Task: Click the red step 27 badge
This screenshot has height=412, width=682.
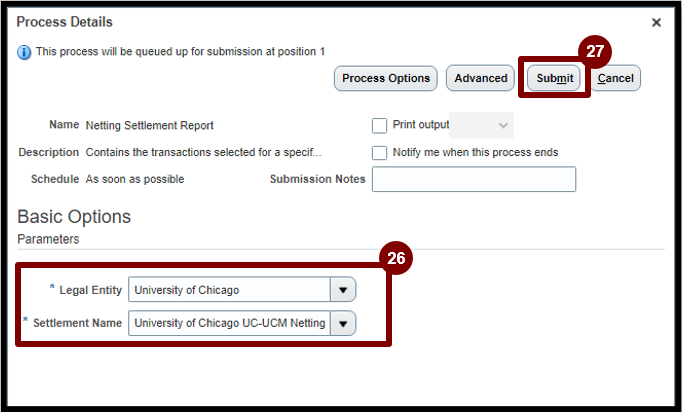Action: [595, 51]
